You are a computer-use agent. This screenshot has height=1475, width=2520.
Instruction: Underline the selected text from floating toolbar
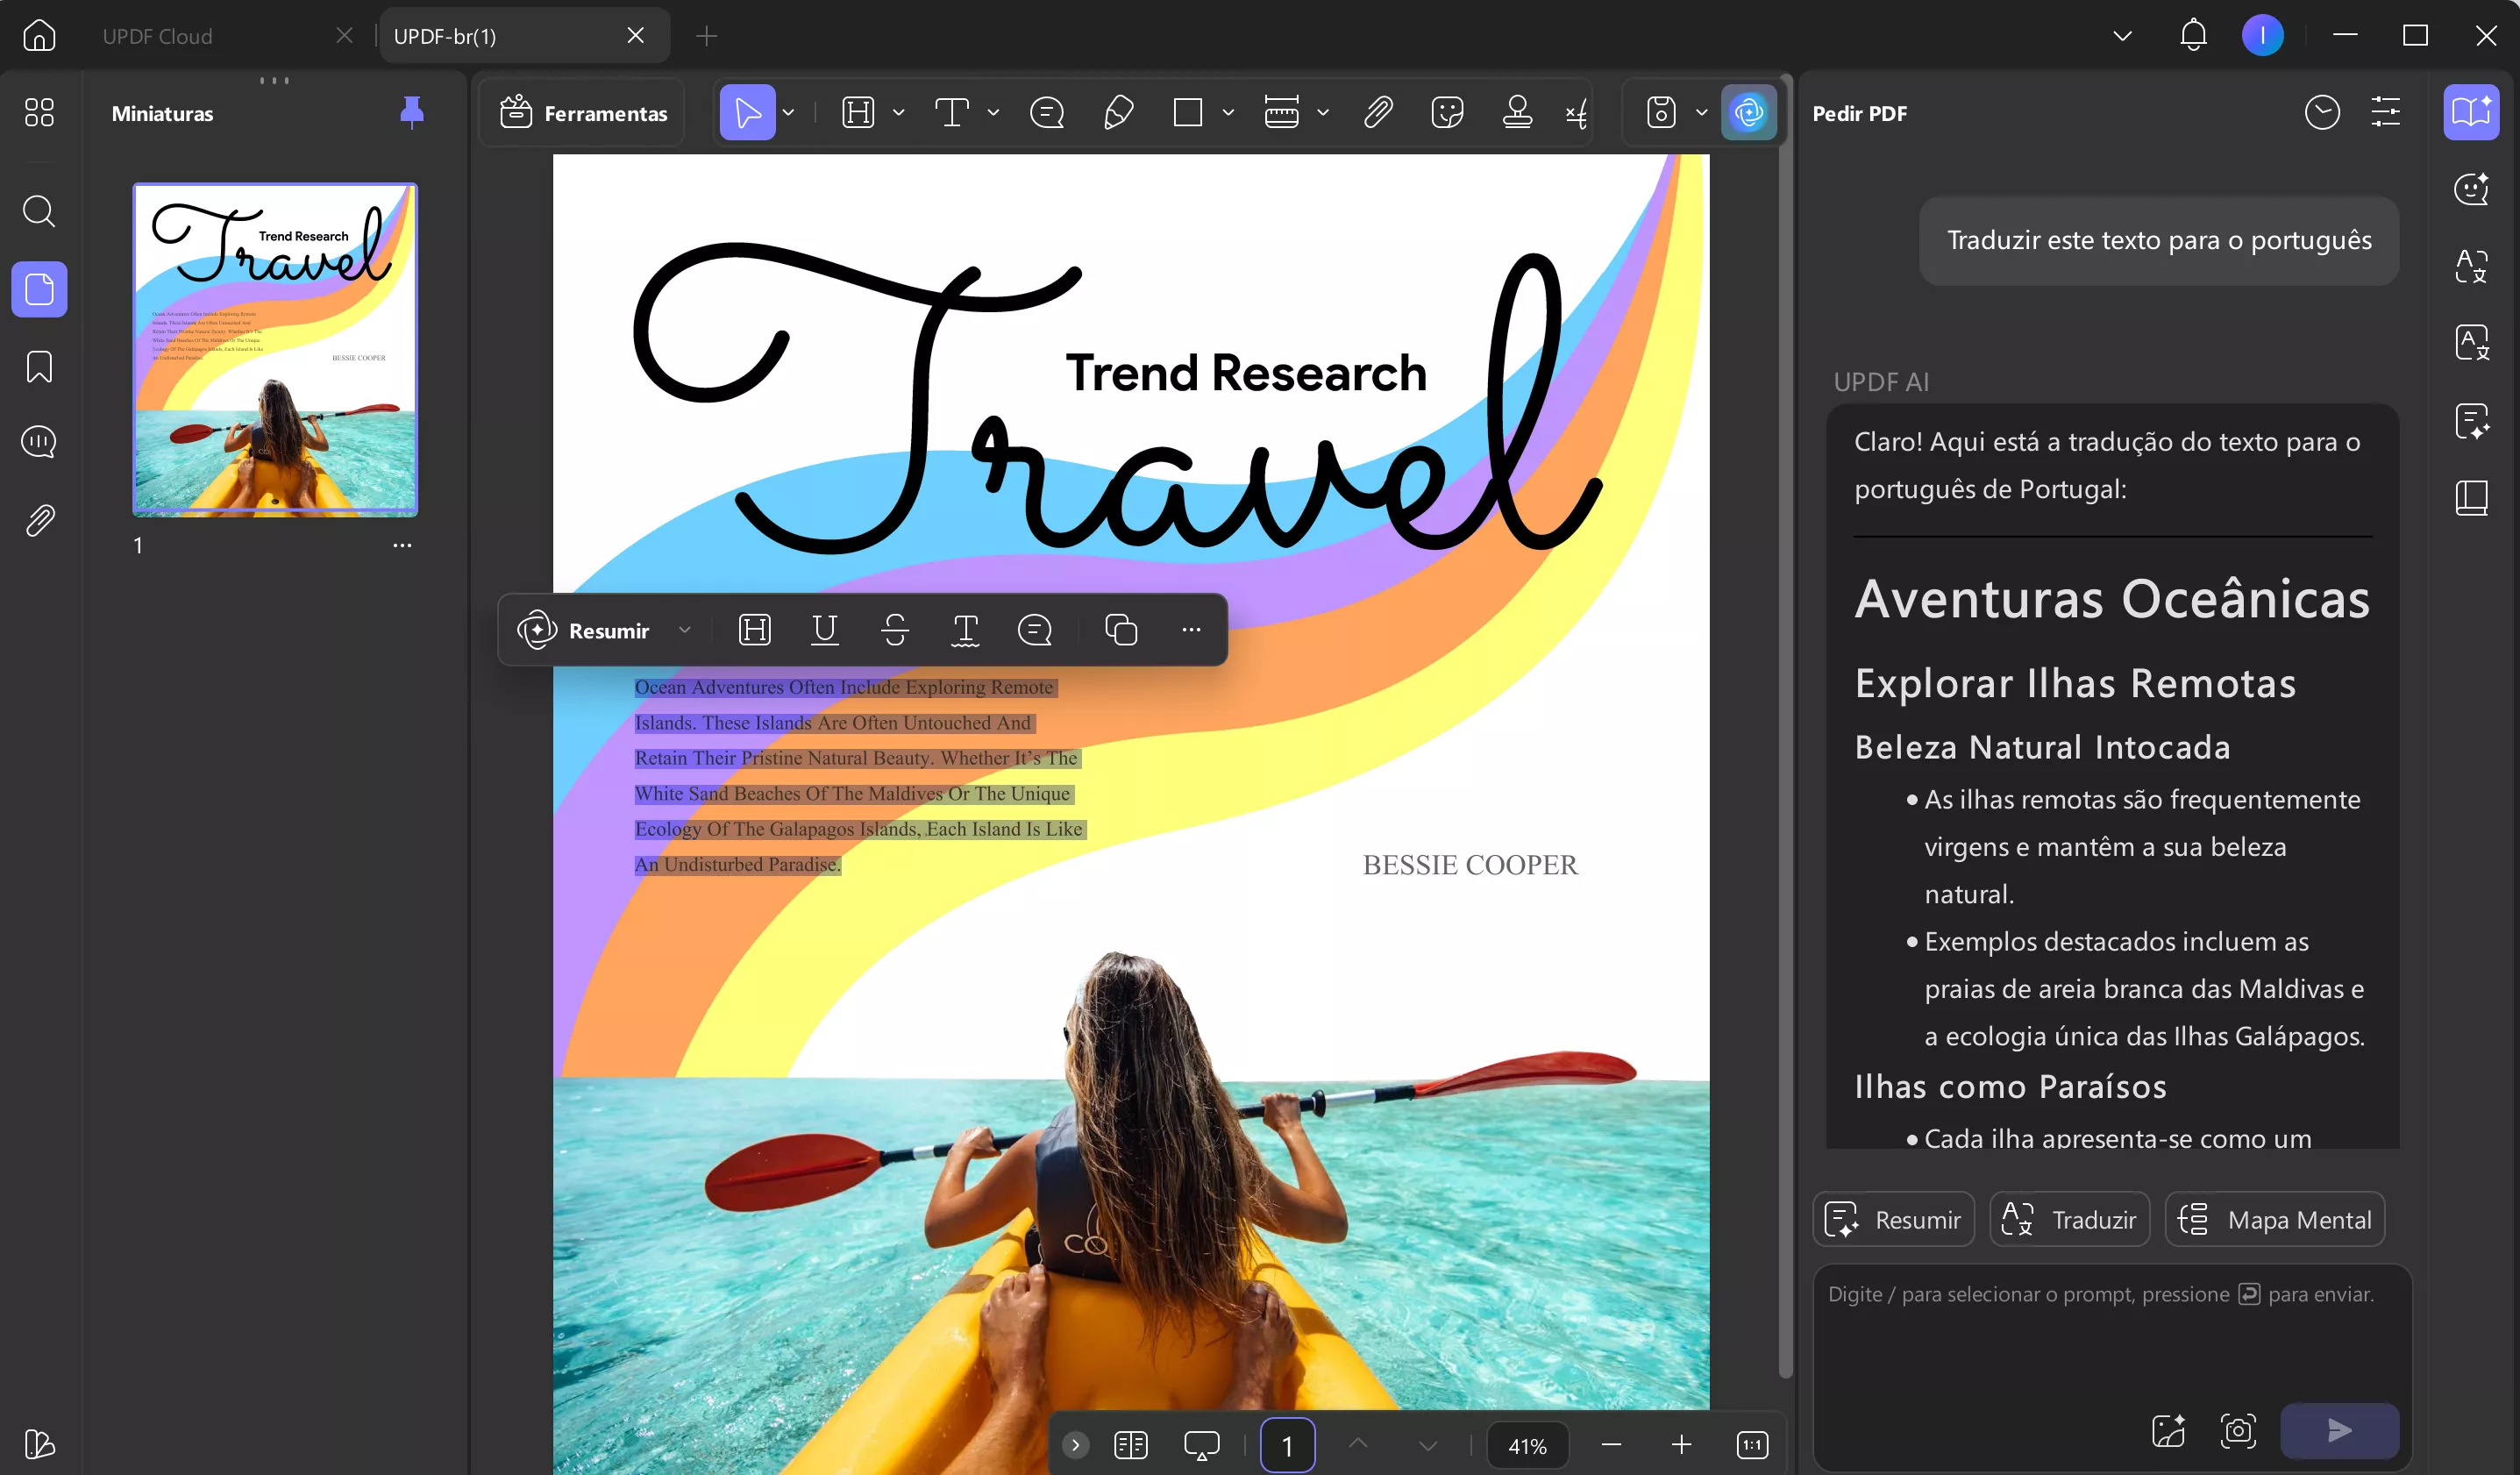coord(824,630)
